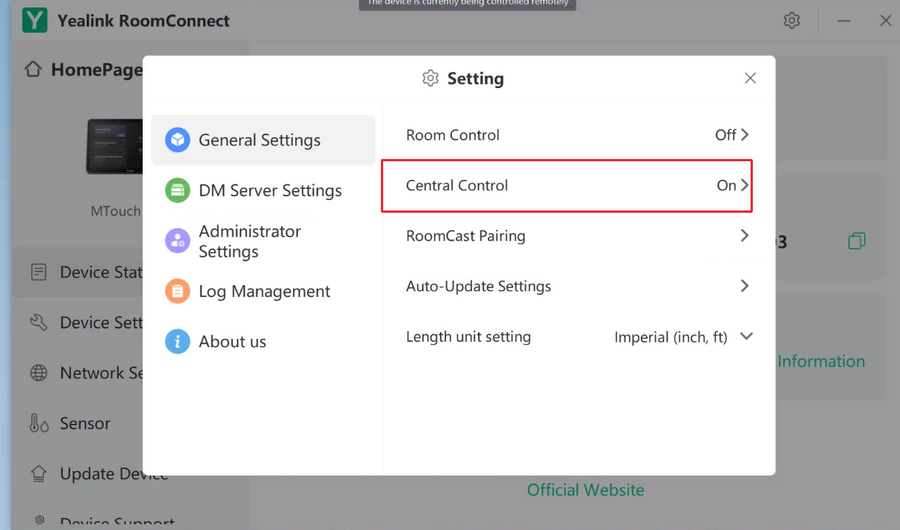The image size is (900, 530).
Task: Open RoomCast Pairing row
Action: pyautogui.click(x=579, y=235)
